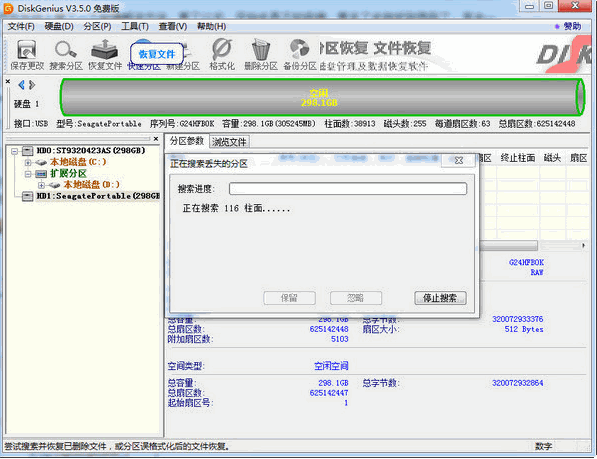Click the 磁头 column header
This screenshot has width=597, height=459.
point(552,158)
